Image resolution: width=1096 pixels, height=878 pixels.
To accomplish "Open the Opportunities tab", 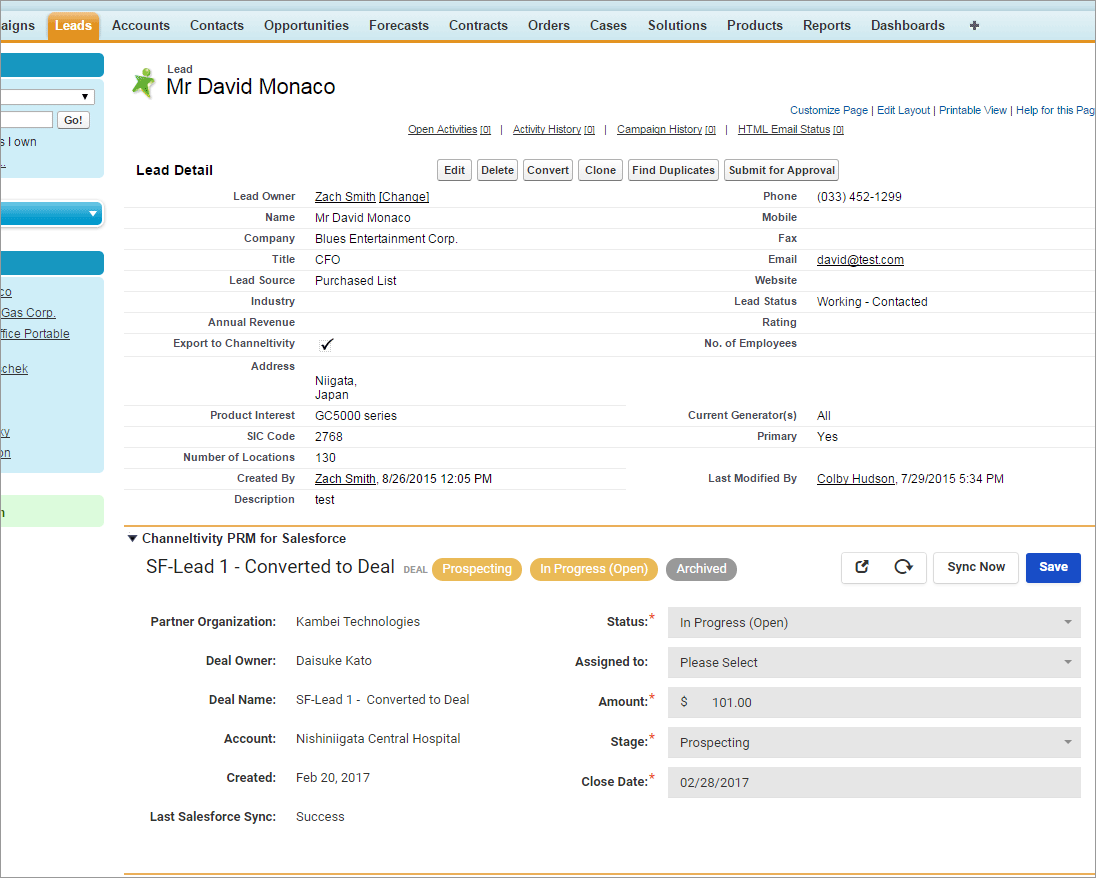I will click(x=306, y=26).
